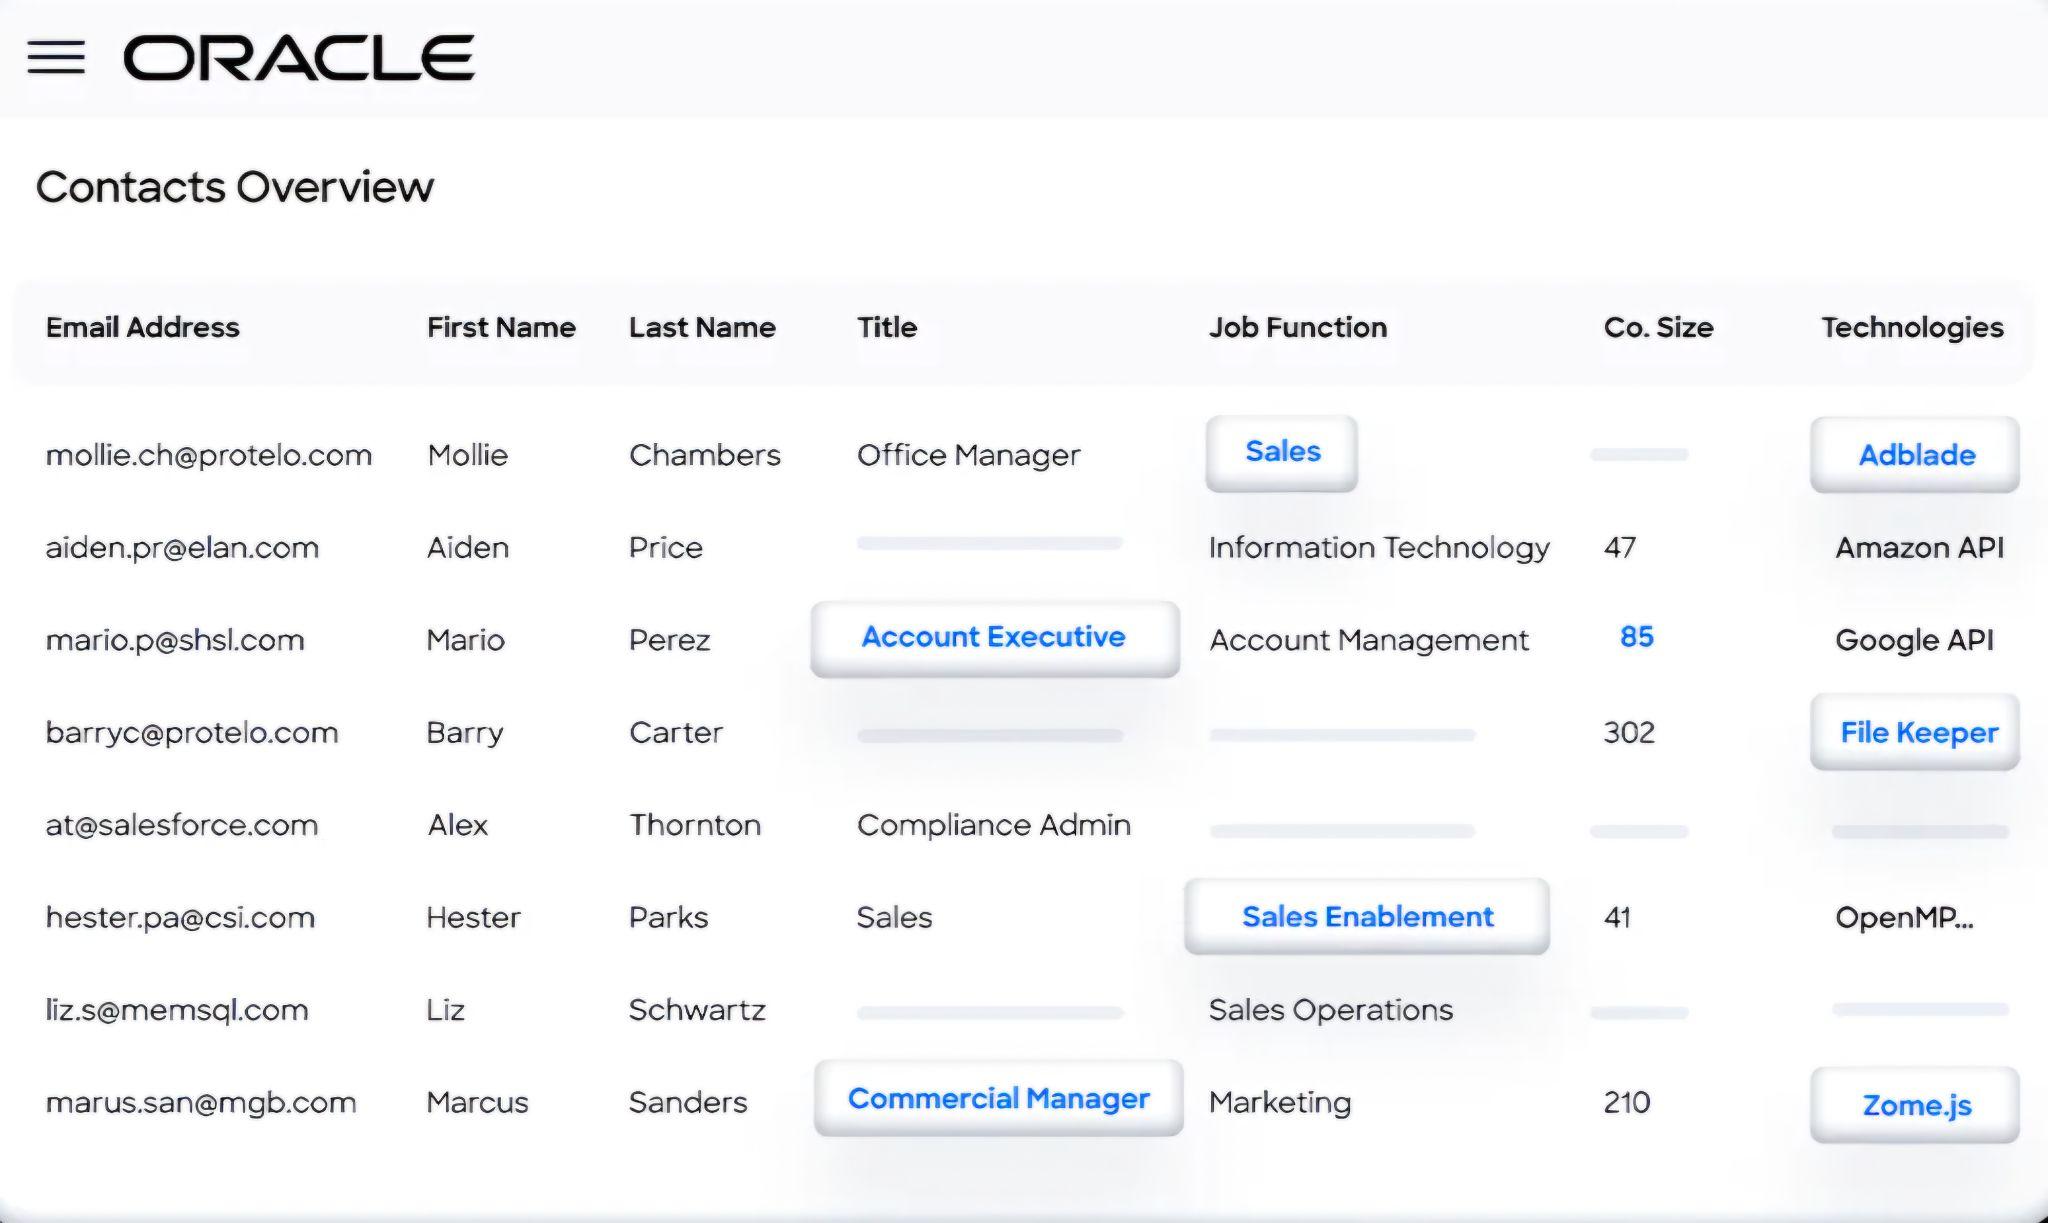
Task: Click the Zome.js technology tag
Action: click(x=1915, y=1105)
